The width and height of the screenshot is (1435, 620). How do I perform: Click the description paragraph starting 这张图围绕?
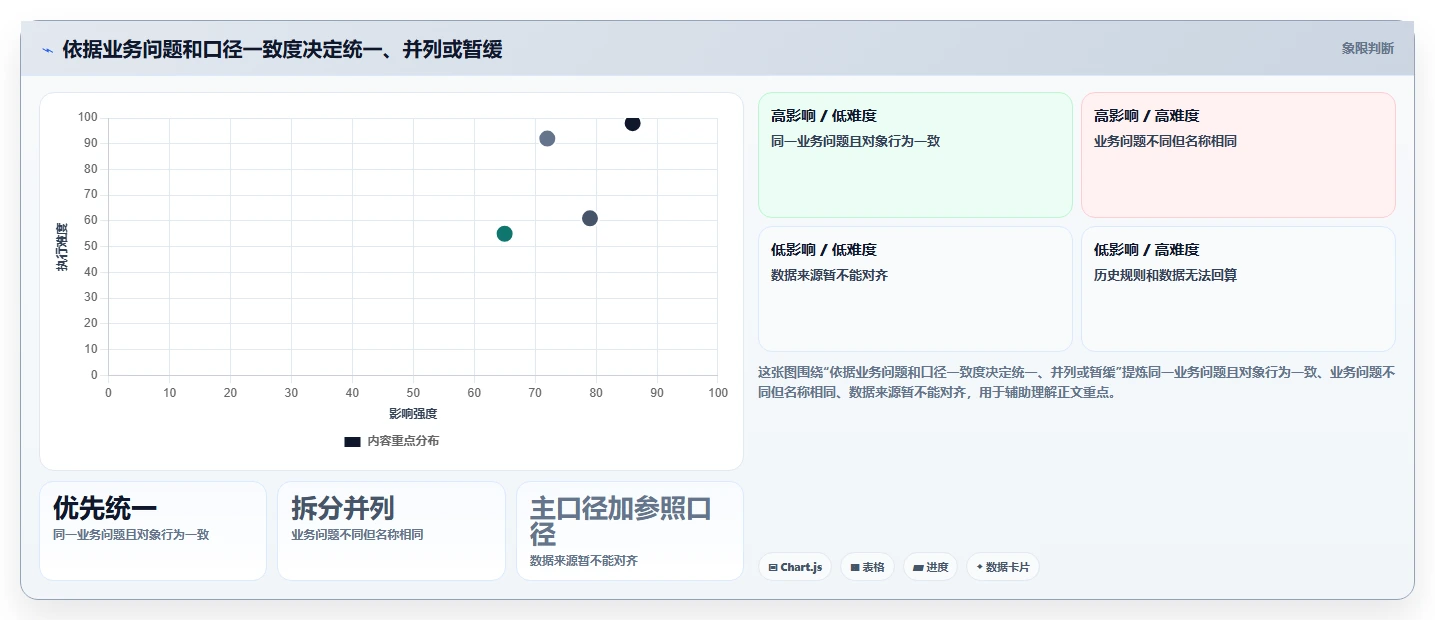[x=1076, y=382]
